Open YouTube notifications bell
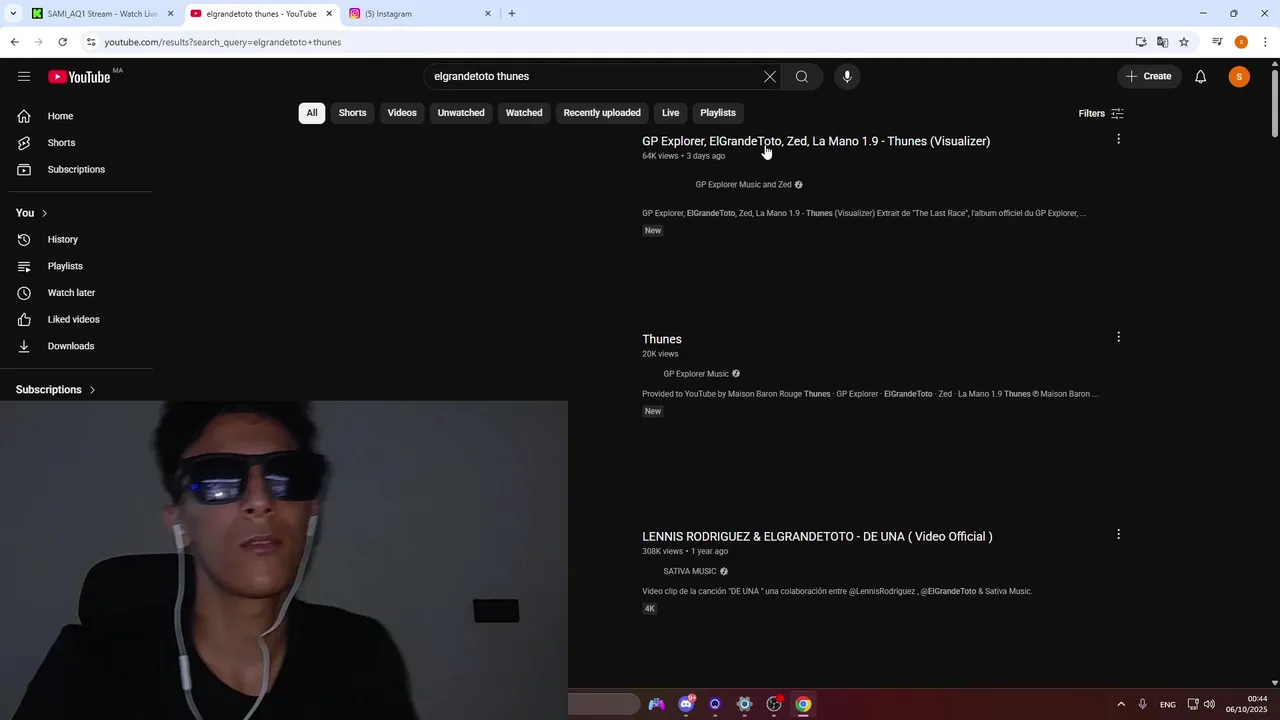Screen dimensions: 1280x720 coord(1201,77)
